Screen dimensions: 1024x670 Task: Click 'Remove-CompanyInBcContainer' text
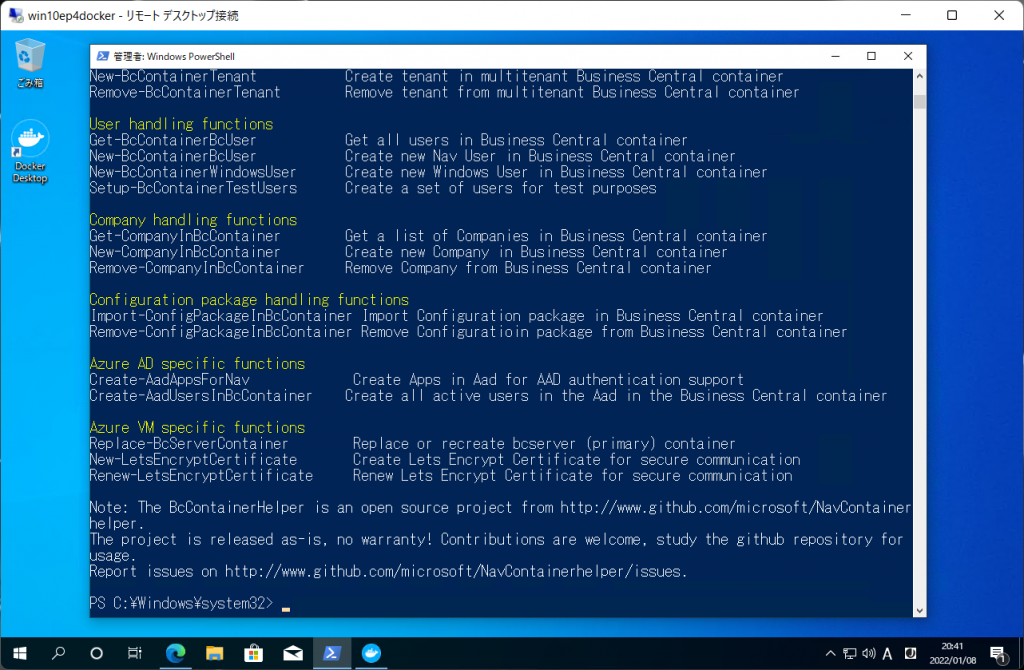[197, 268]
